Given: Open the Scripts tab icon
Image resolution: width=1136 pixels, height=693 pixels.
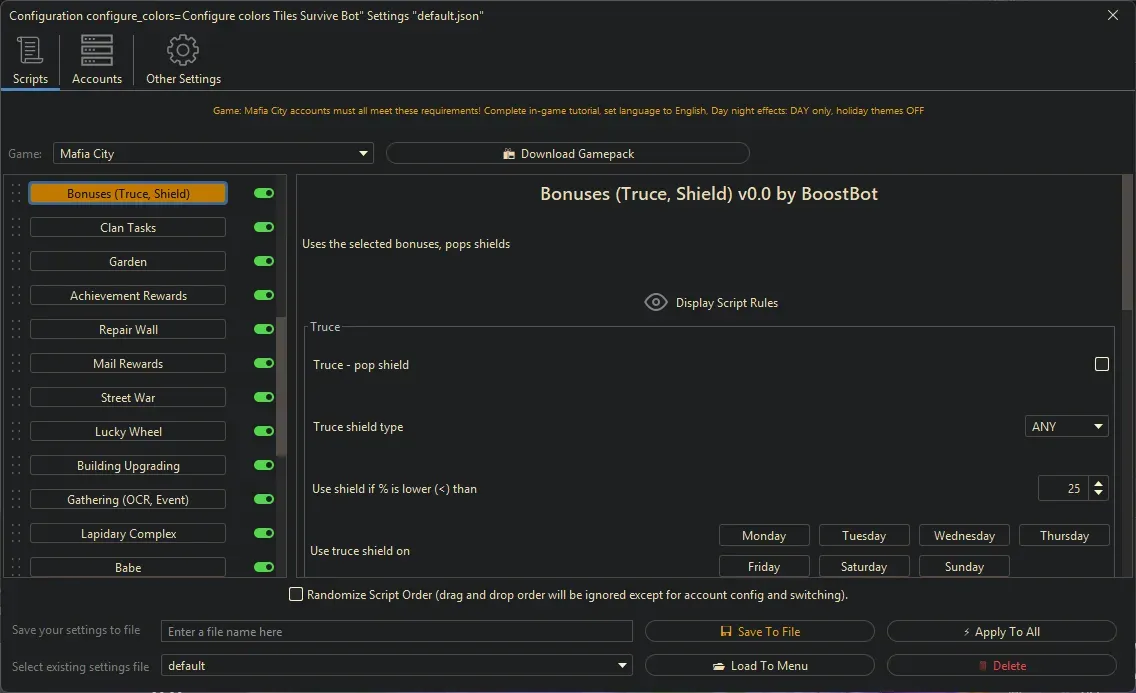Looking at the screenshot, I should point(30,50).
